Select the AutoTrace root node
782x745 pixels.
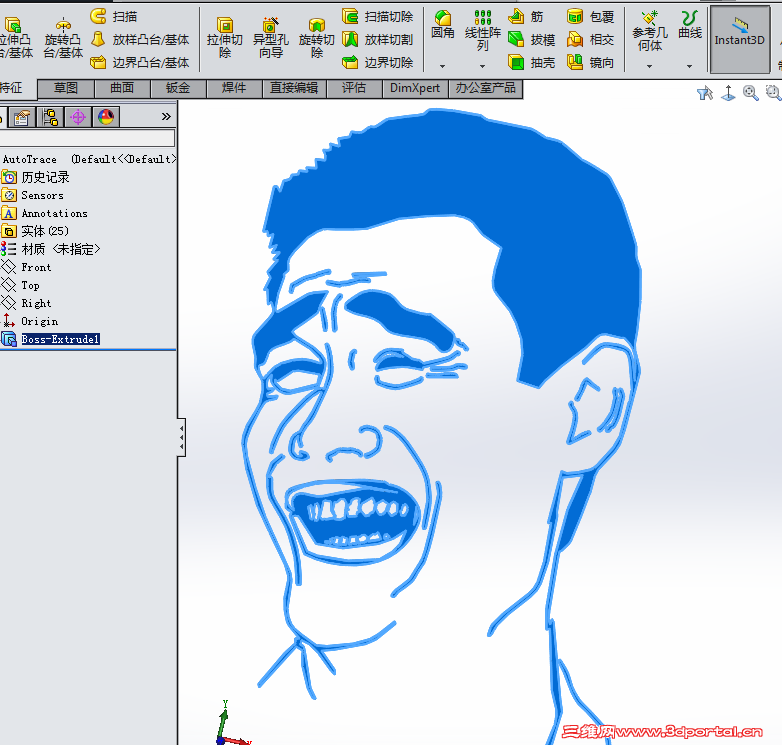[88, 159]
